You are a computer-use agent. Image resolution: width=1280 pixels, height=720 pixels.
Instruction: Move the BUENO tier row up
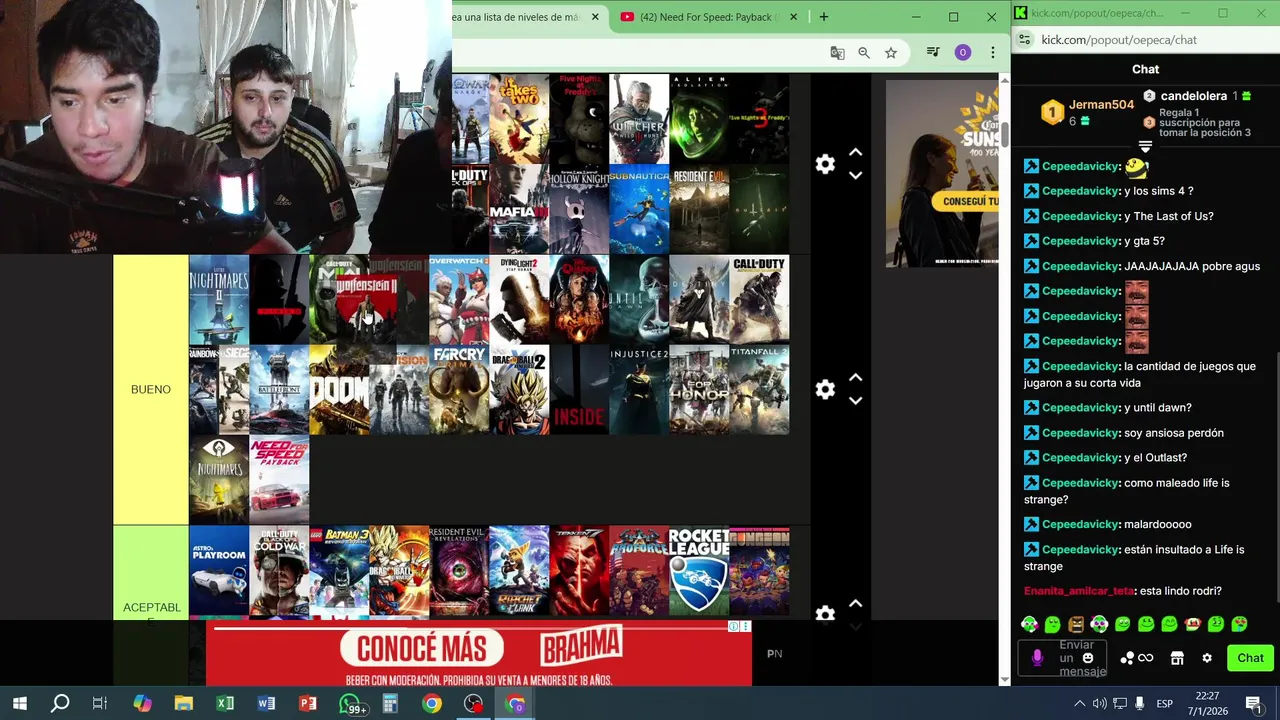point(856,378)
